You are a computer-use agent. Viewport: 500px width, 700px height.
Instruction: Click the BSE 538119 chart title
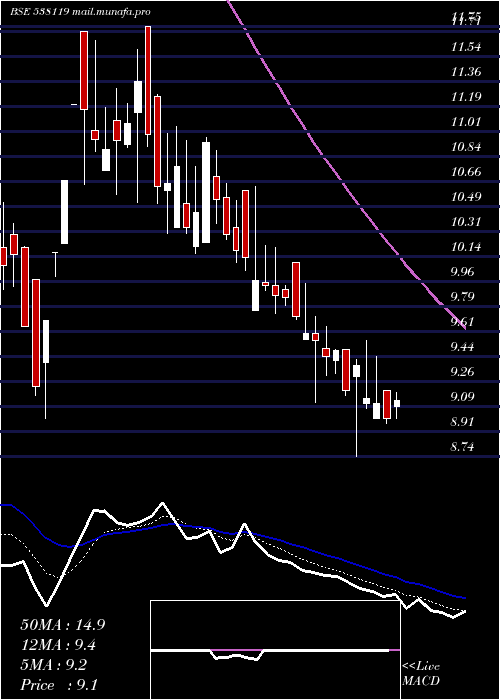coord(80,12)
